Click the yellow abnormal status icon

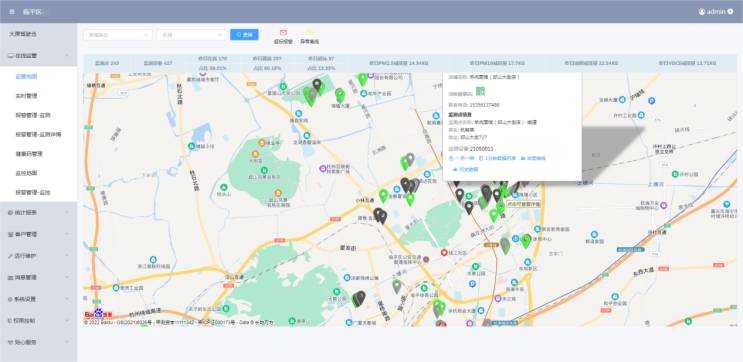tap(309, 33)
